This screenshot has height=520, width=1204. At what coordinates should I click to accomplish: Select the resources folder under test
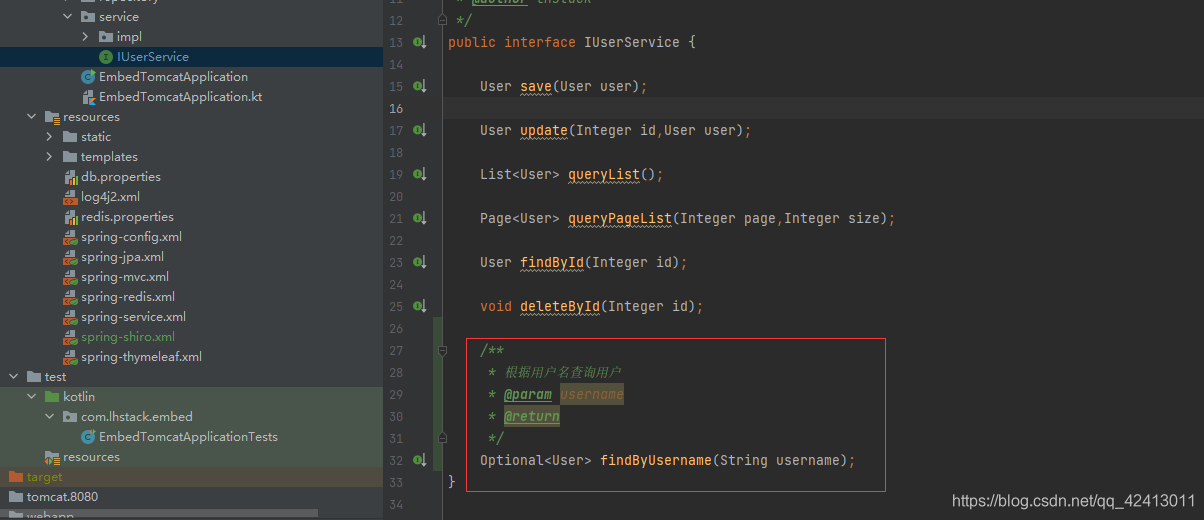(91, 457)
